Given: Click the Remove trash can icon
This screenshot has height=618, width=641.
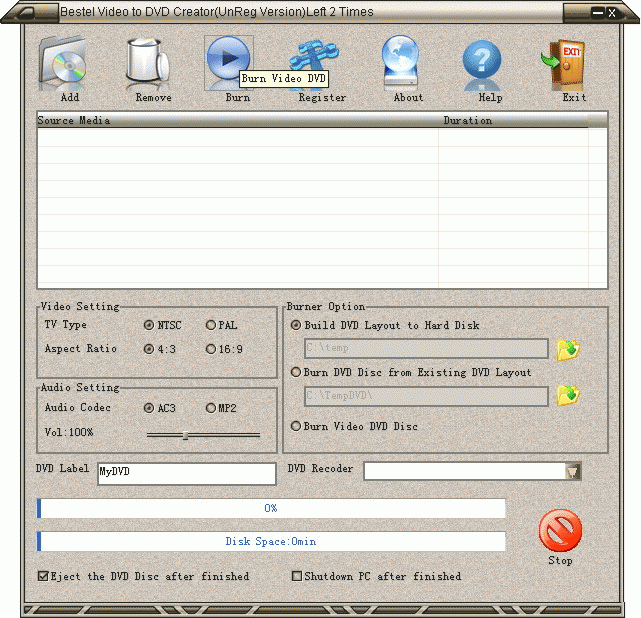Looking at the screenshot, I should (147, 62).
